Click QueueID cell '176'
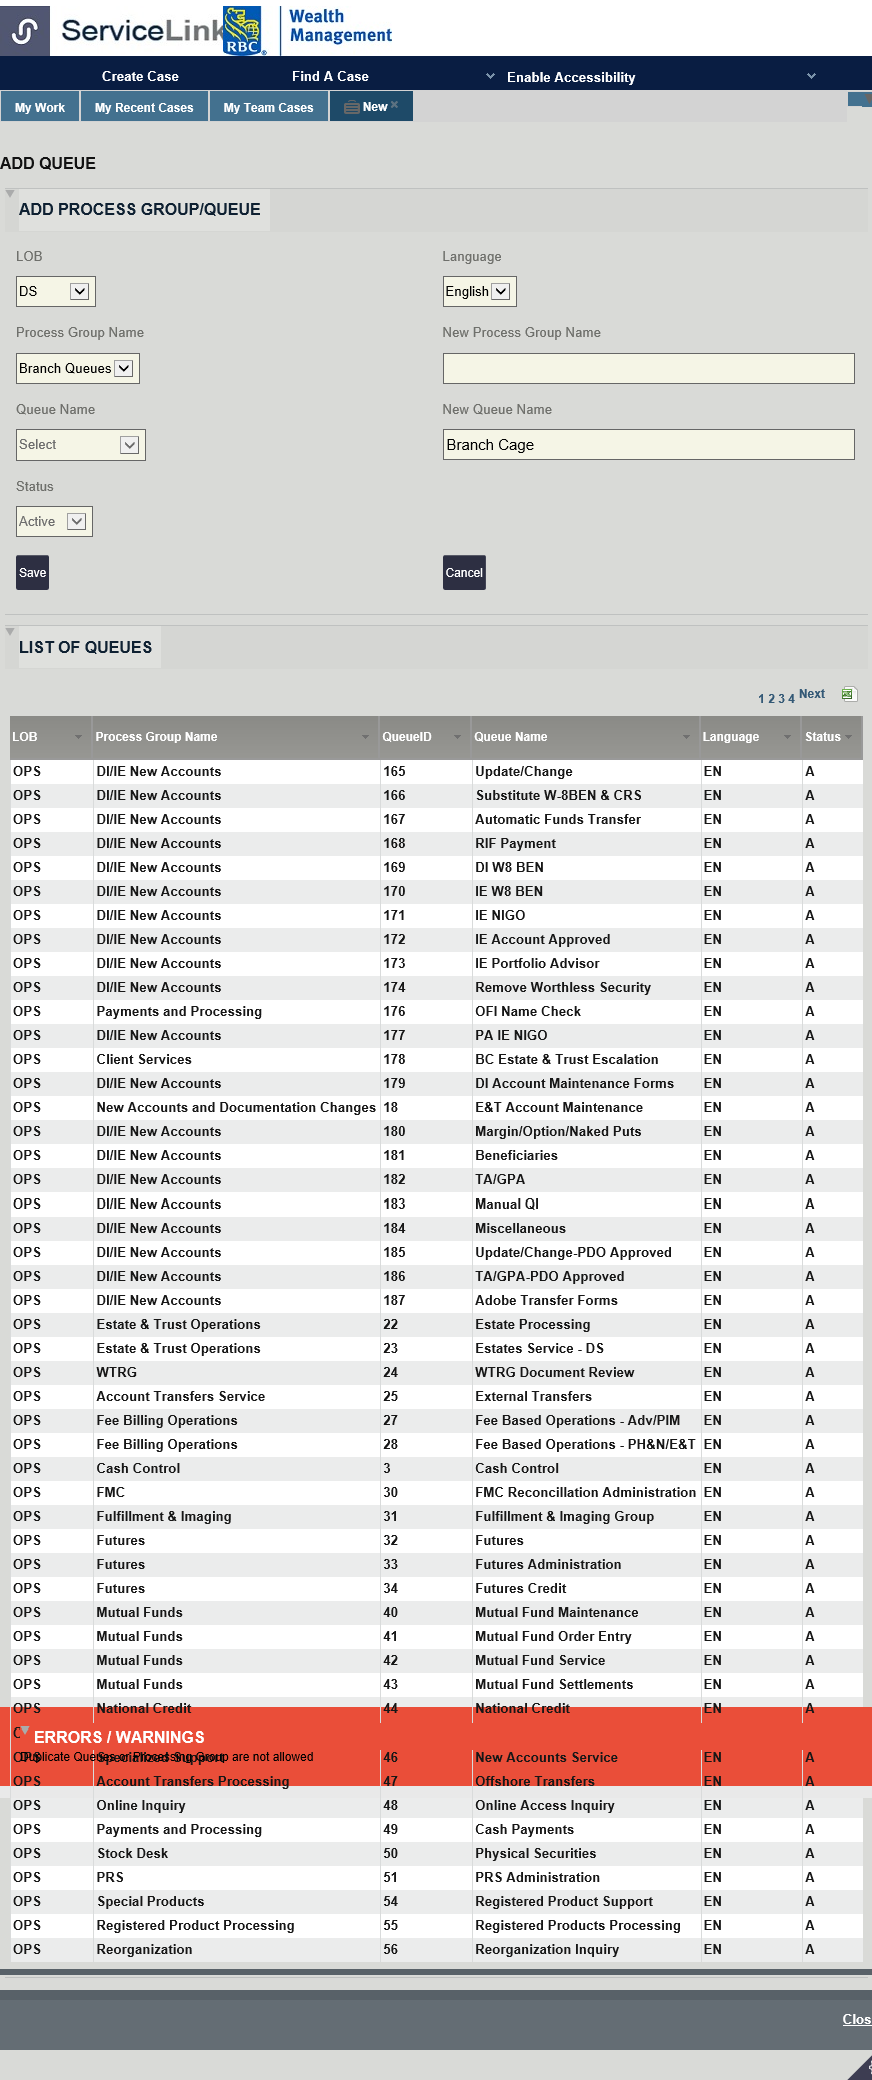Screen dimensions: 872x2080 coord(394,1012)
